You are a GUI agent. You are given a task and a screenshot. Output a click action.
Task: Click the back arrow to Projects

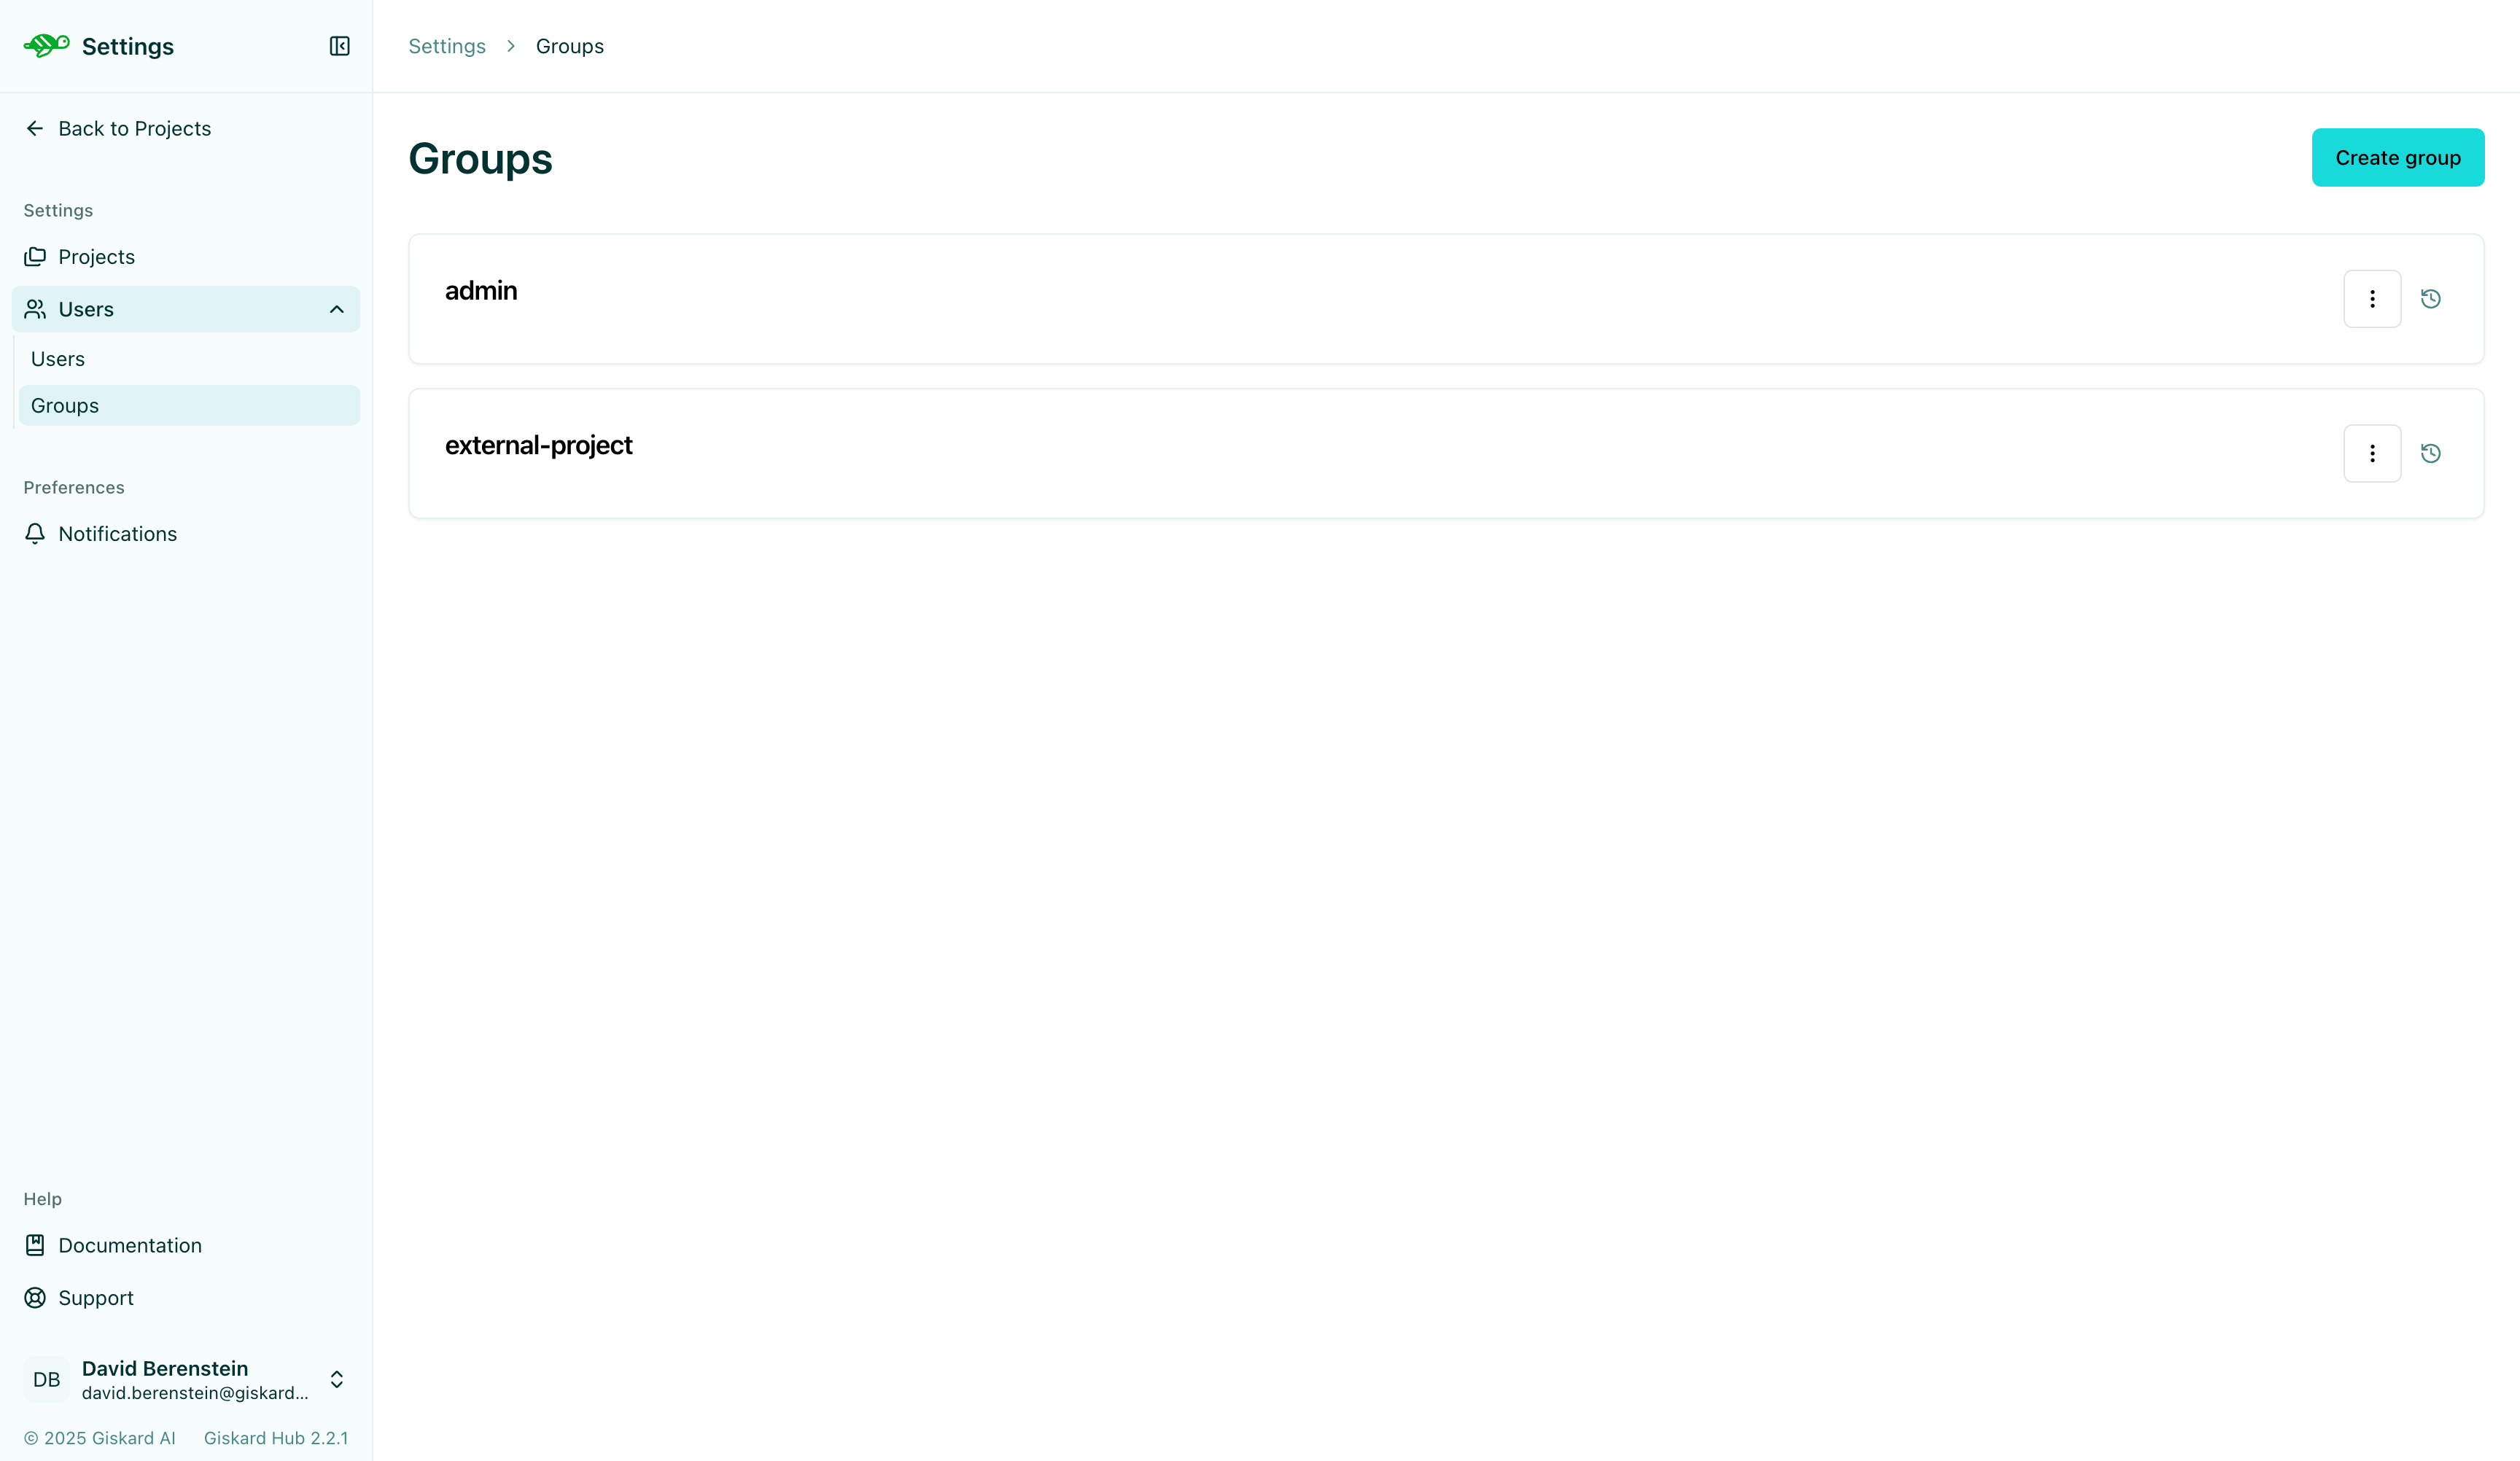point(35,128)
